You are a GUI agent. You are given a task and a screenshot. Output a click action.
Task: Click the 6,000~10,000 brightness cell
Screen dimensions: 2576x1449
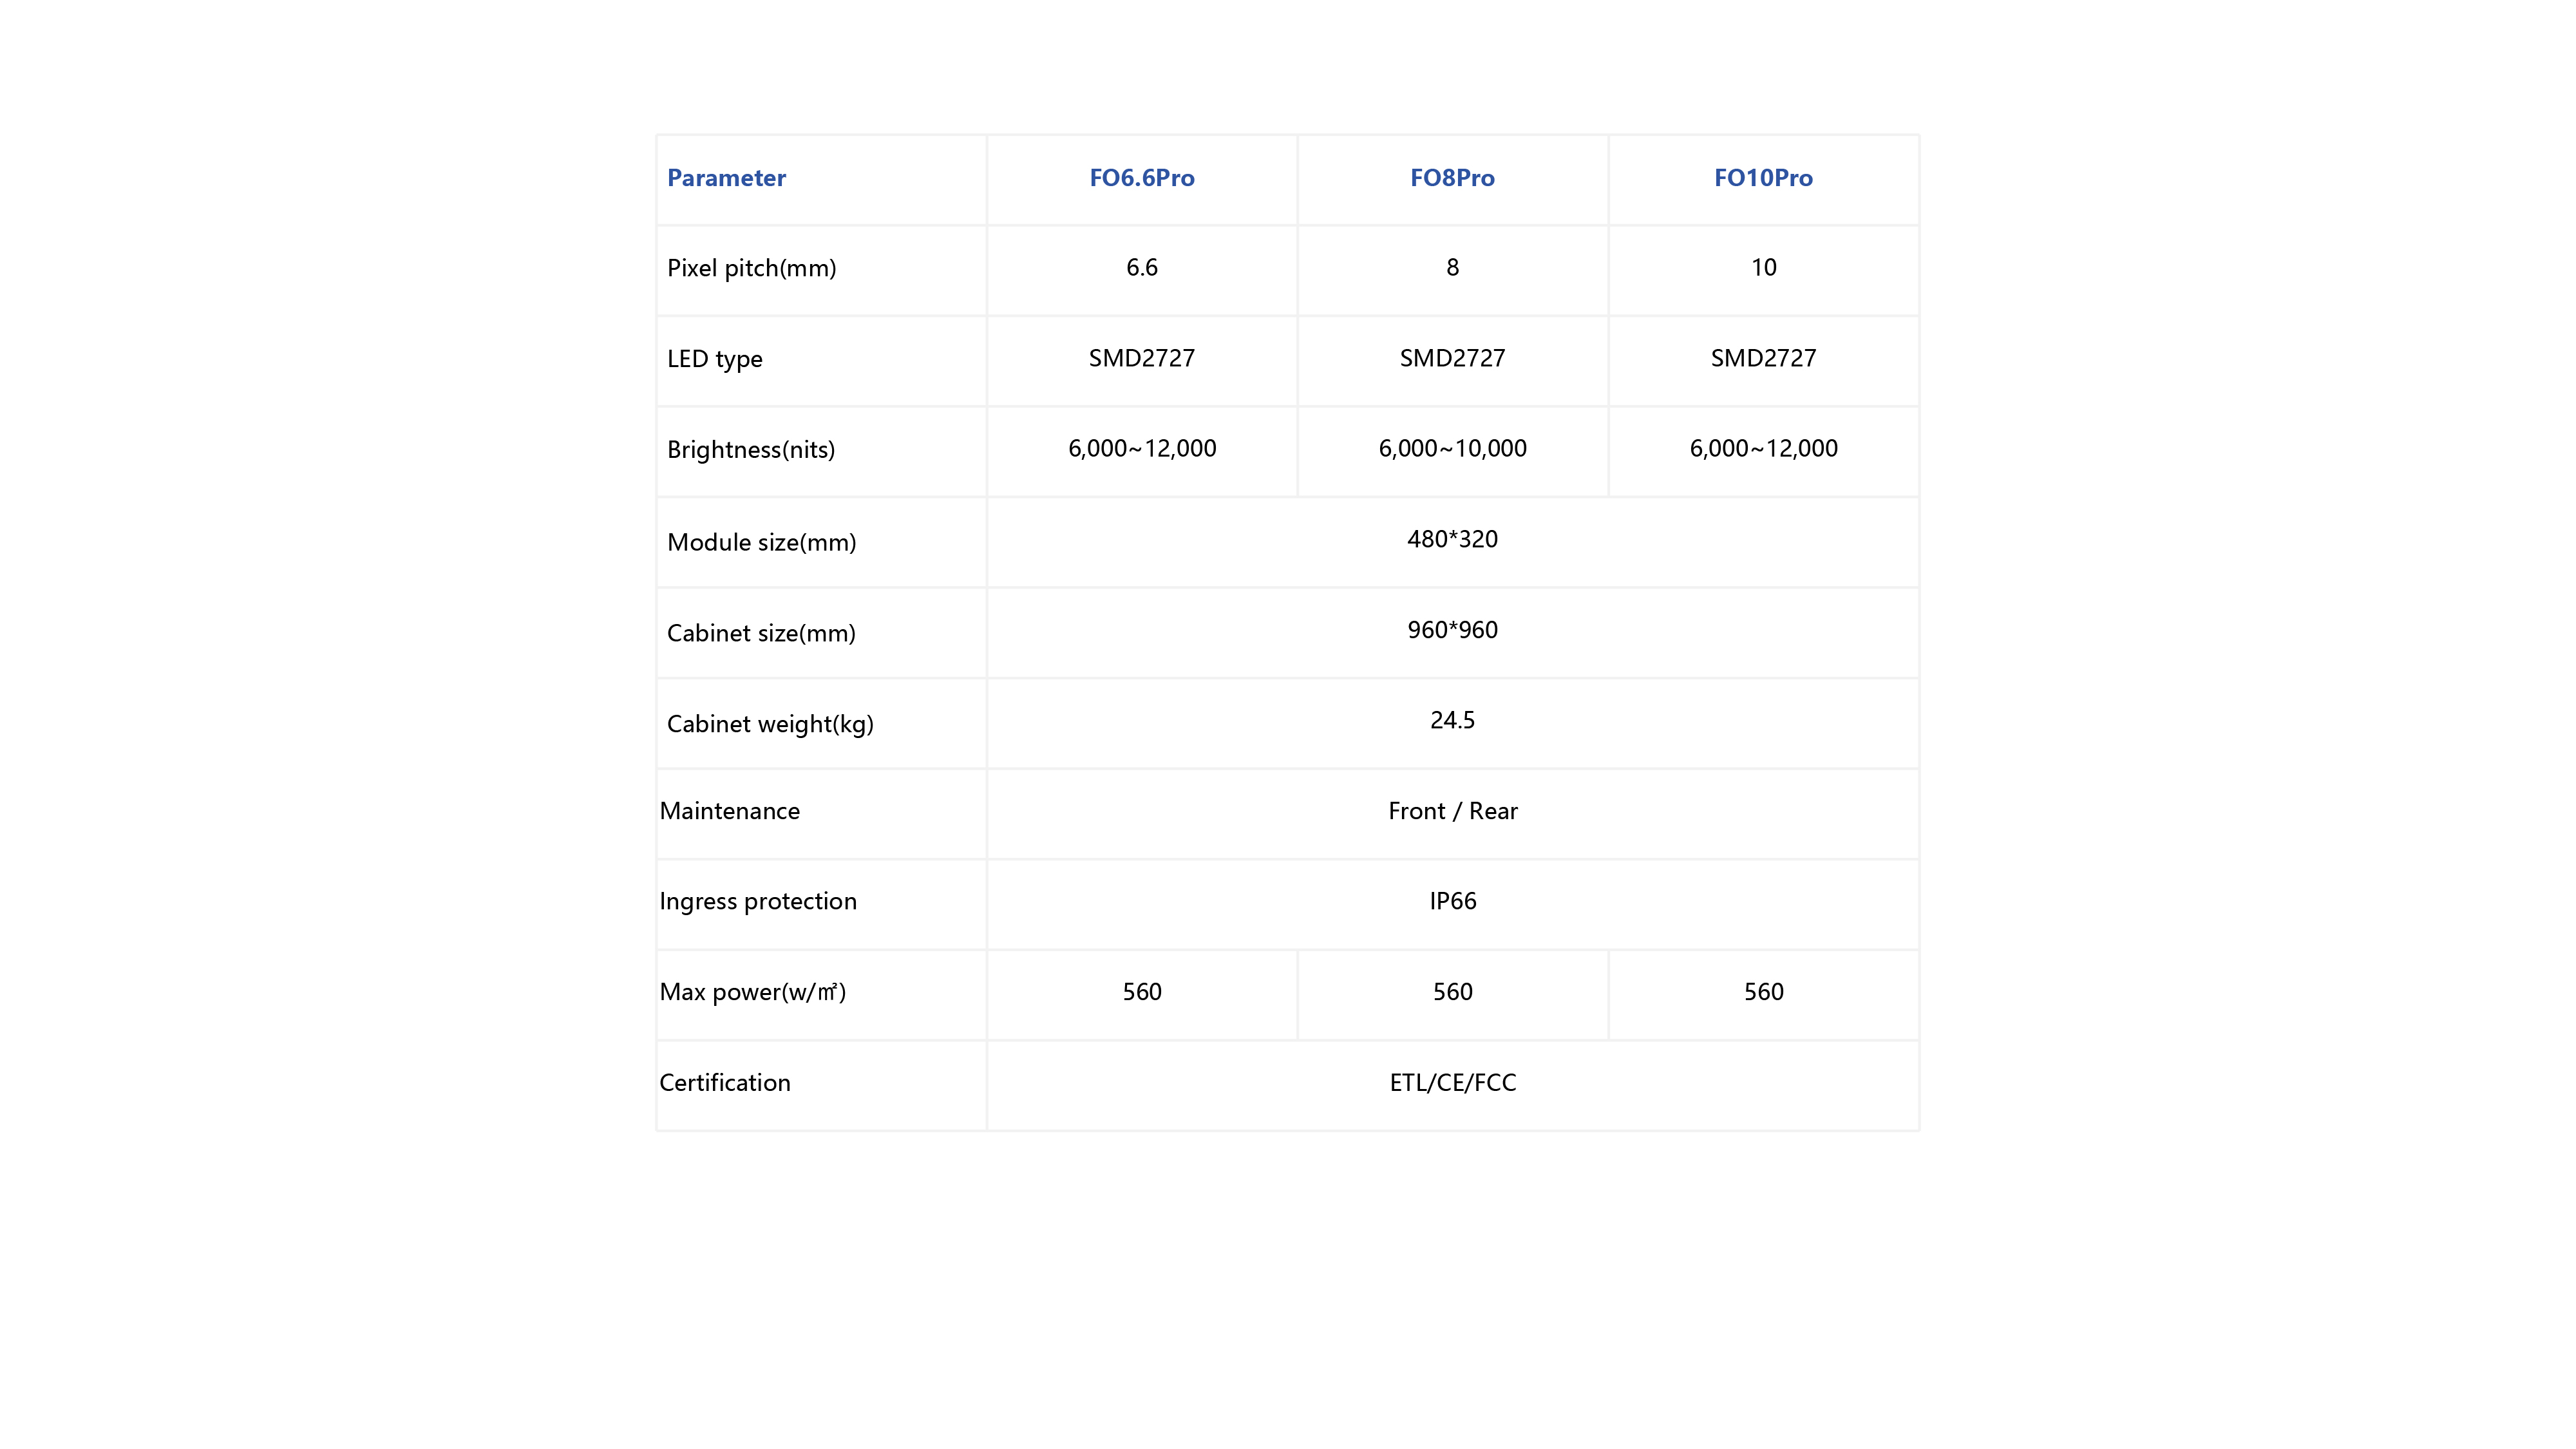(x=1452, y=448)
